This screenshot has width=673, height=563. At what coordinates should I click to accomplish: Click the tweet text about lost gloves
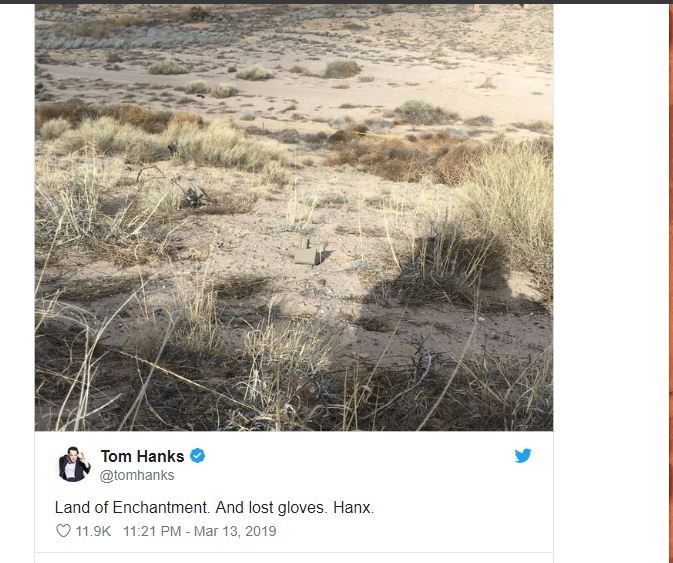[x=214, y=508]
